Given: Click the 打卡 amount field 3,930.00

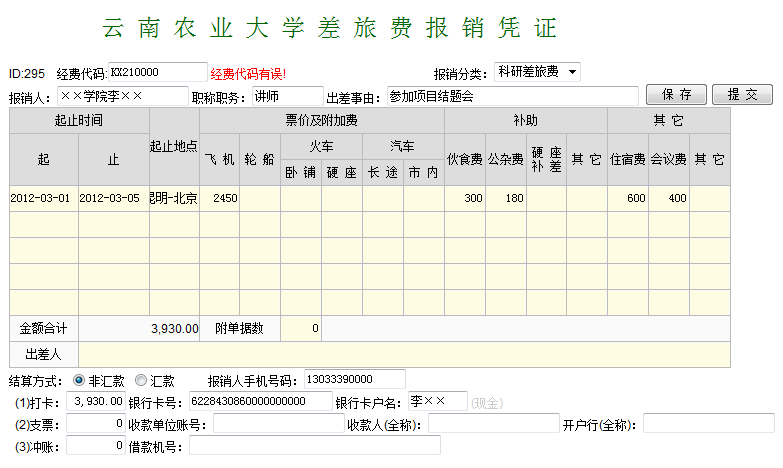Looking at the screenshot, I should [95, 401].
